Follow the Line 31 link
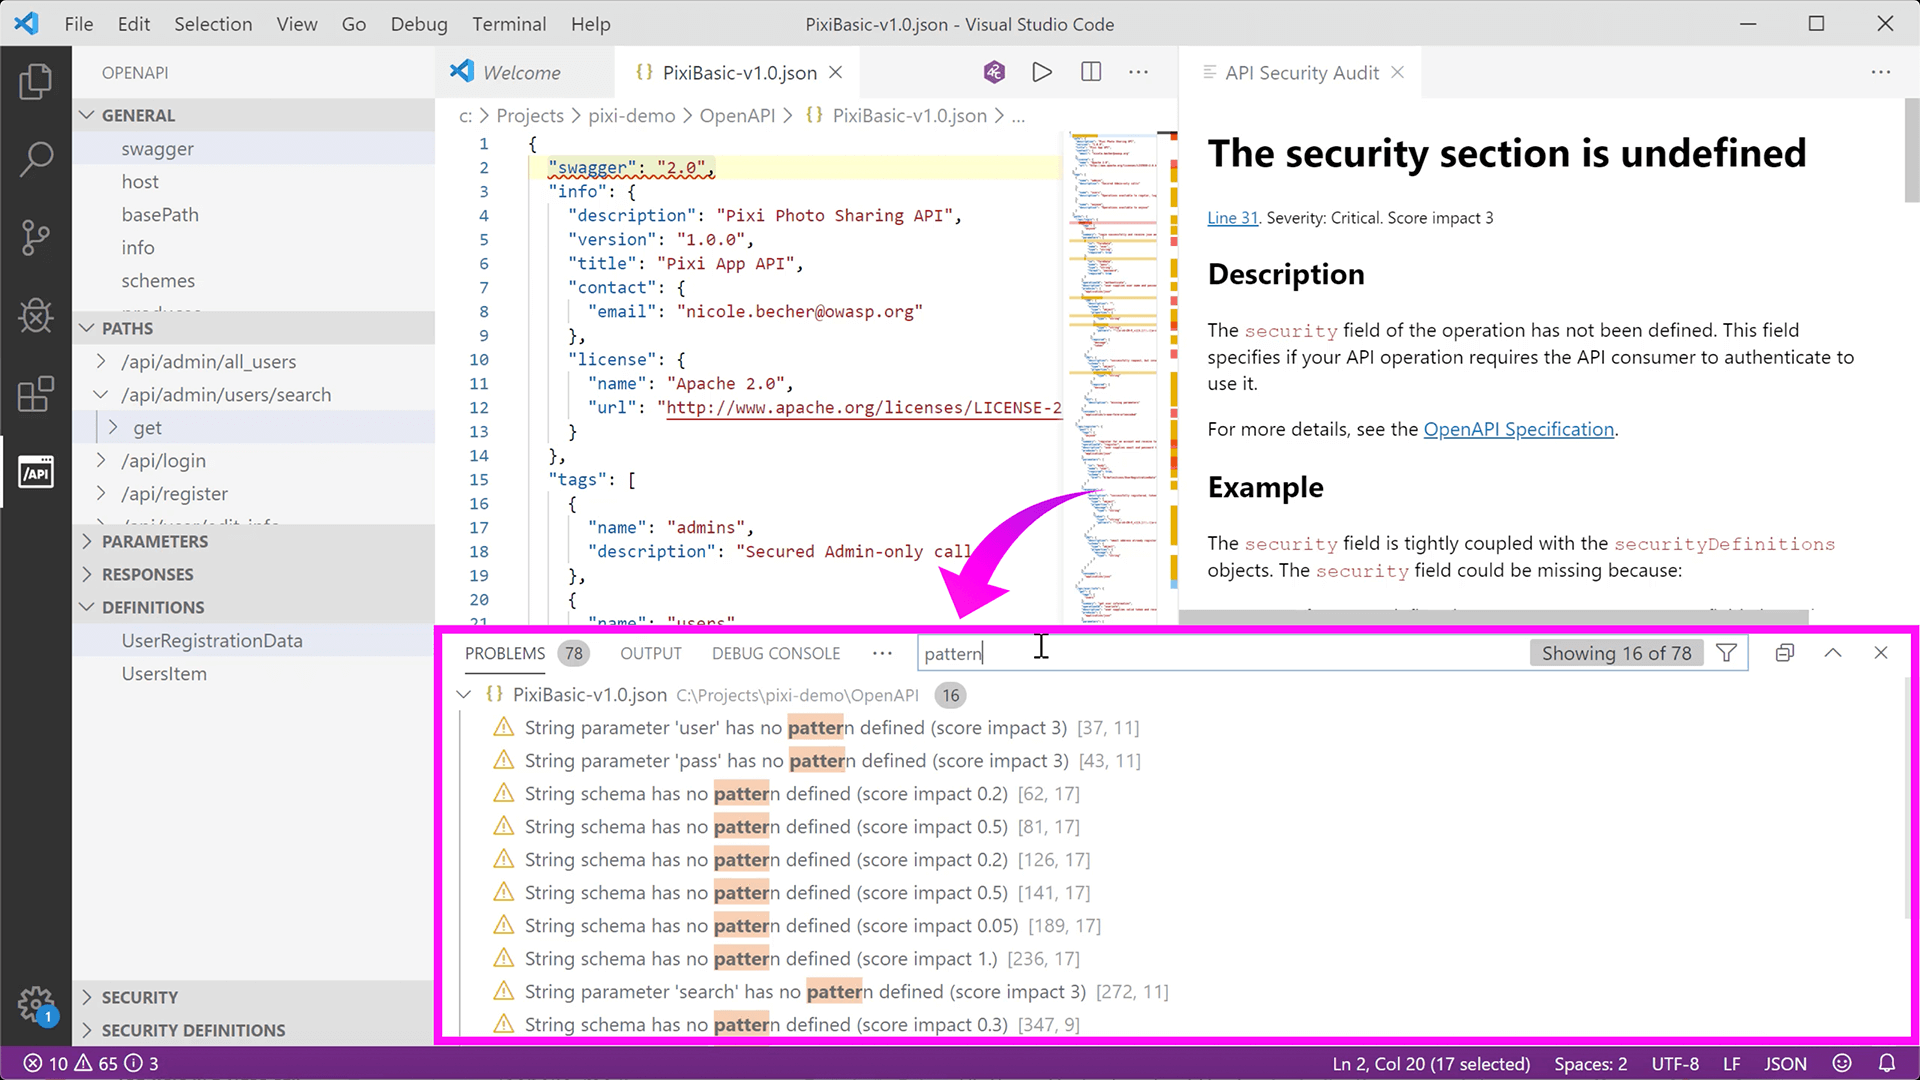 pos(1232,218)
